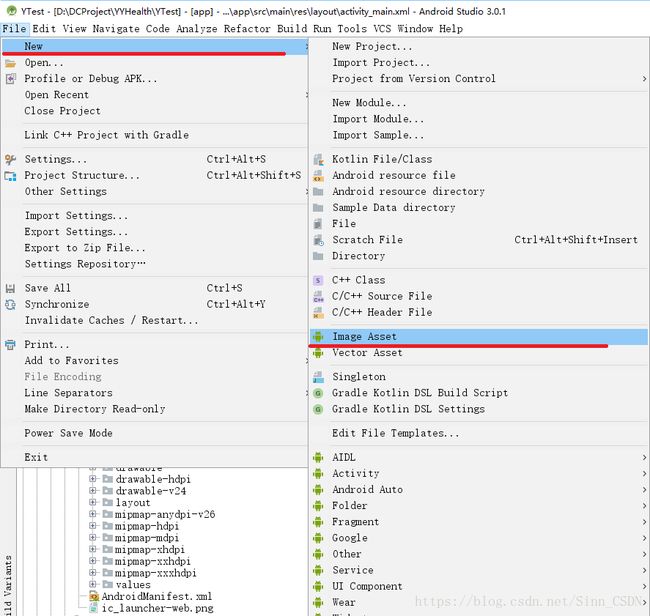Screen dimensions: 650x616
Task: Open the Edit menu in menu bar
Action: pos(44,29)
